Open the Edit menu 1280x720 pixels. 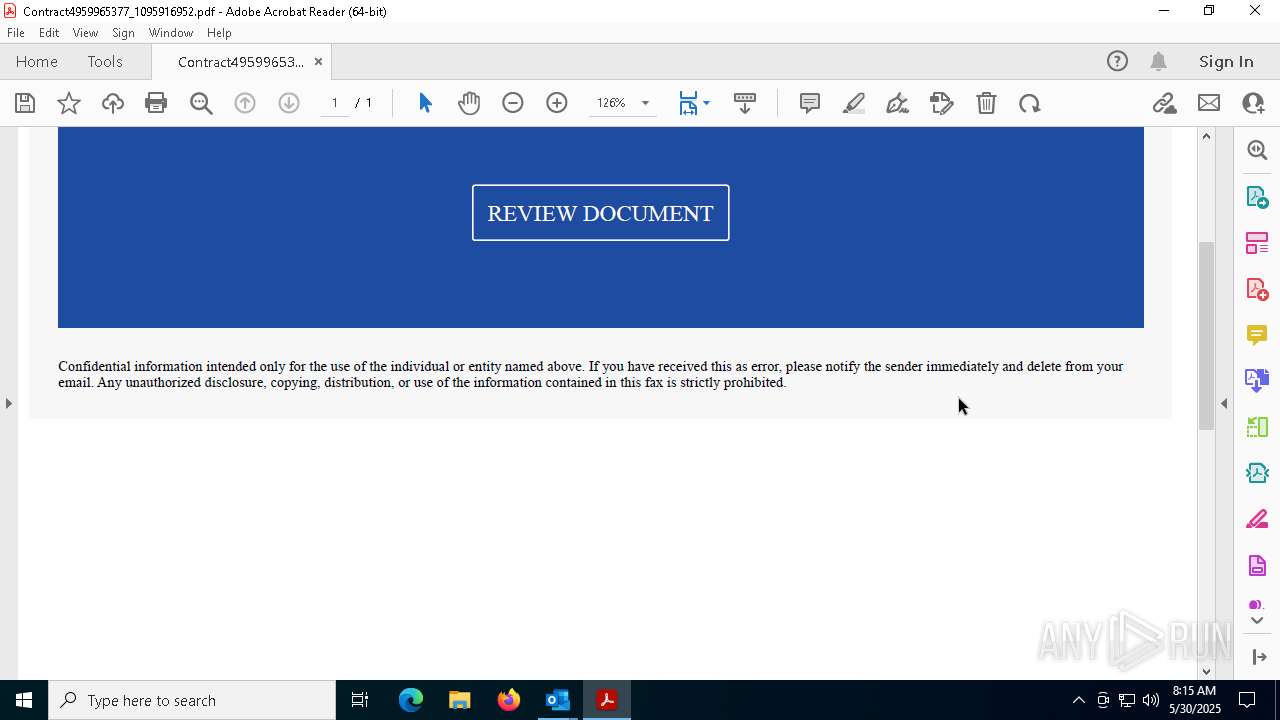pyautogui.click(x=49, y=32)
